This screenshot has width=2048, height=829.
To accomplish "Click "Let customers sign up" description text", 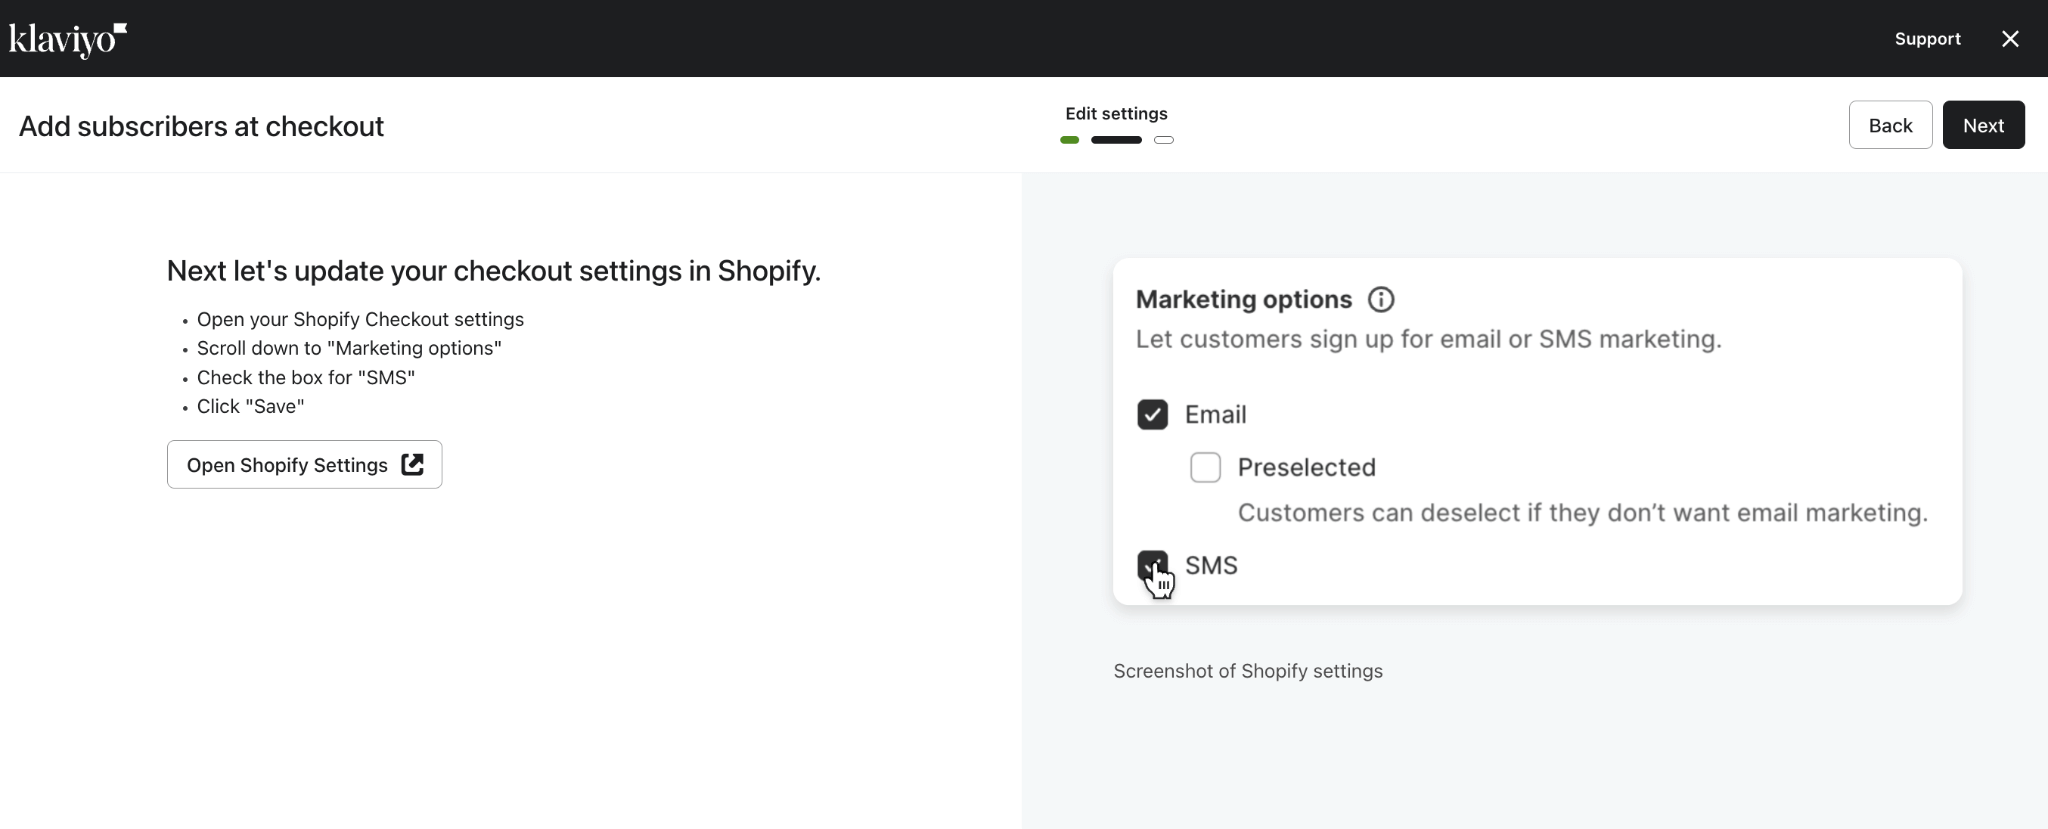I will pos(1428,340).
